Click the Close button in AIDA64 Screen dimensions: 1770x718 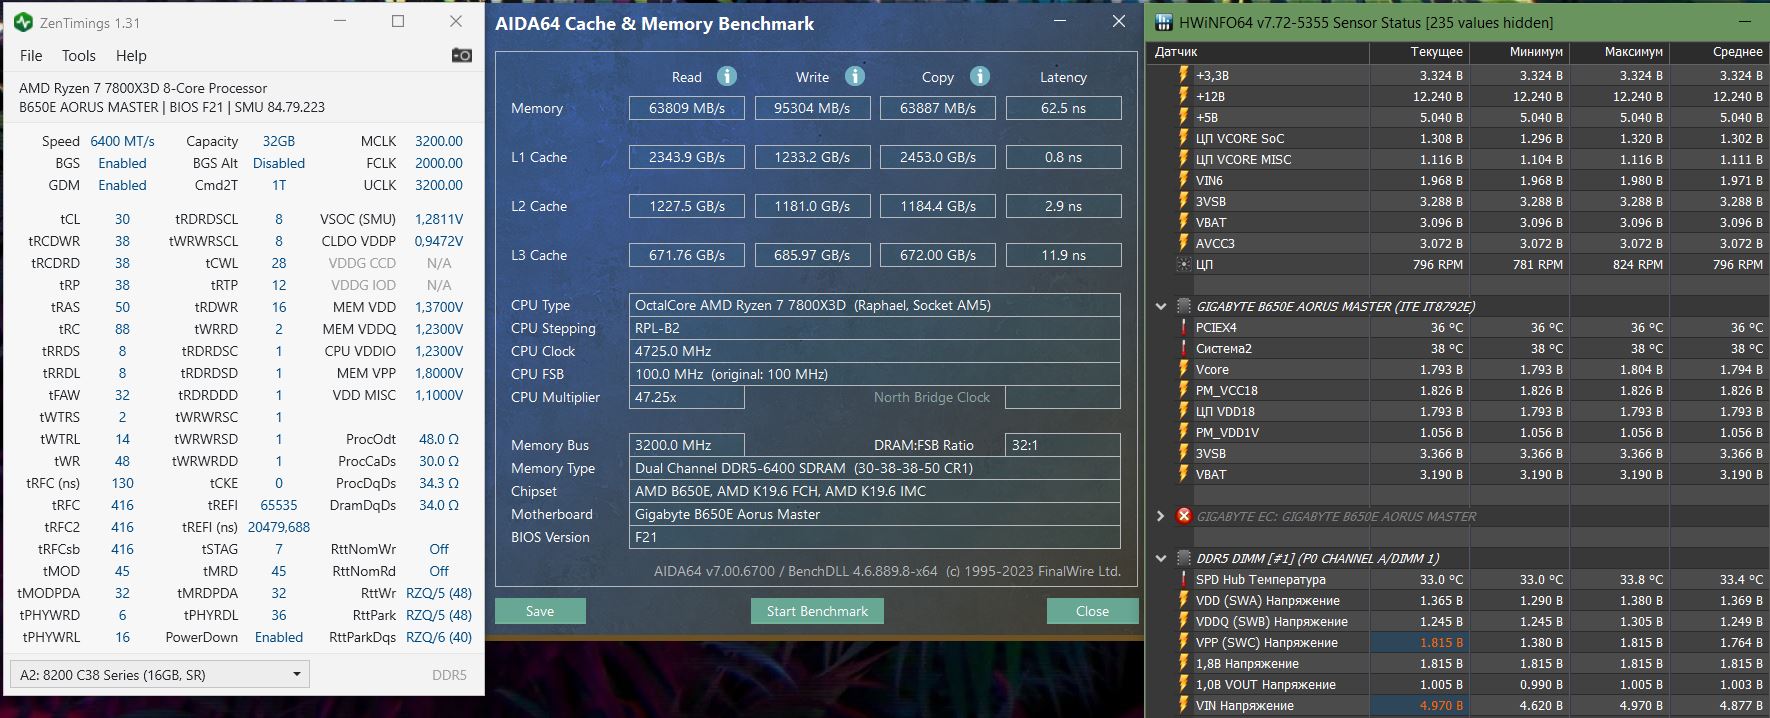point(1092,611)
